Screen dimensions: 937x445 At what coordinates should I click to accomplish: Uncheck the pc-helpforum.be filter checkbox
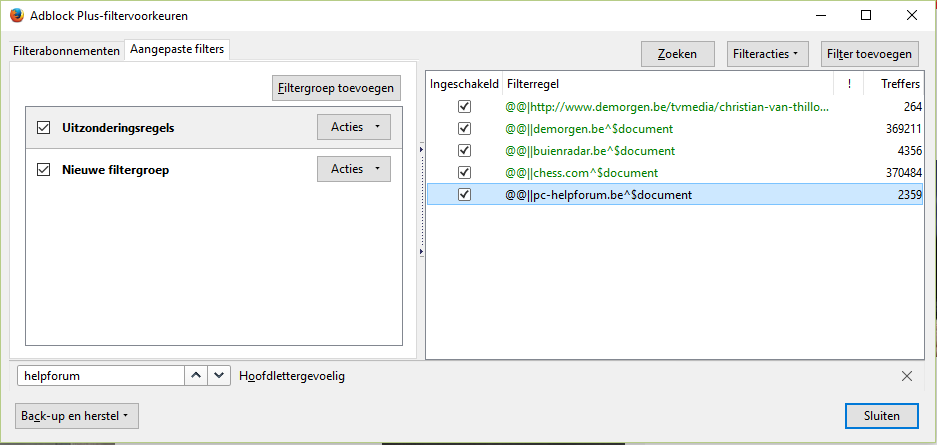tap(464, 195)
